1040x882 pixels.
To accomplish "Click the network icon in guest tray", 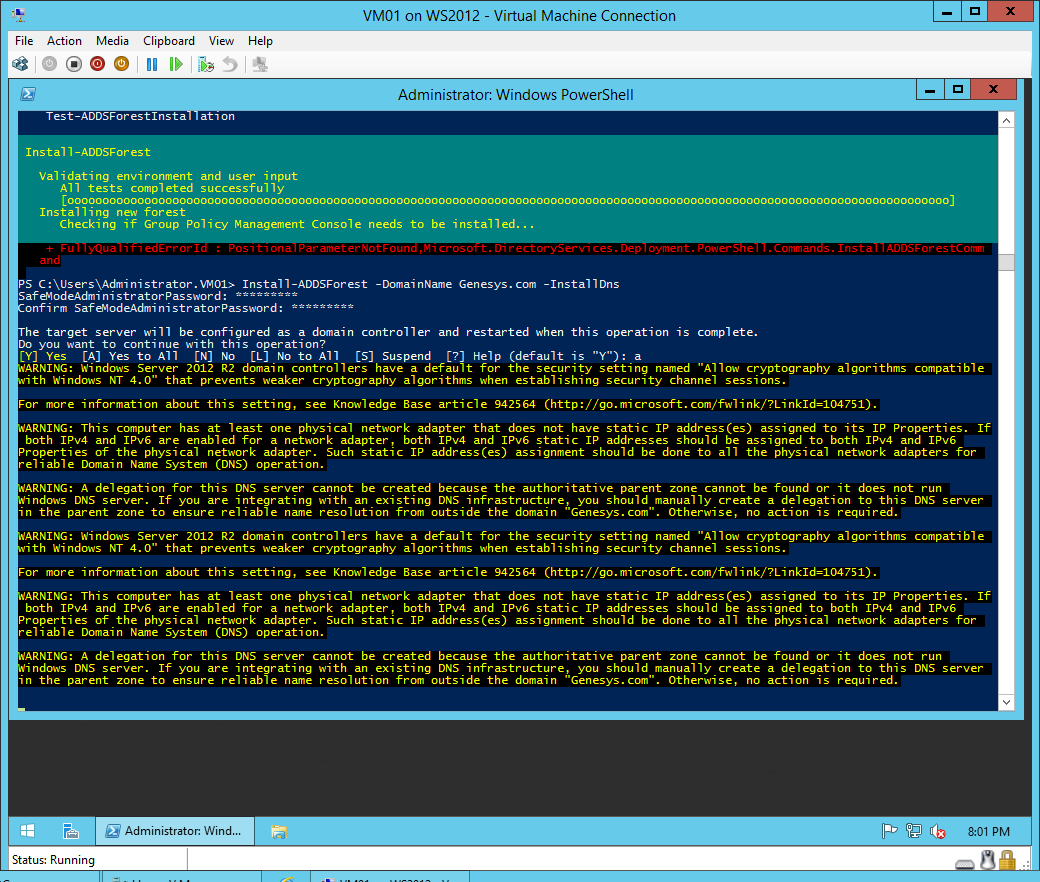I will pyautogui.click(x=913, y=831).
